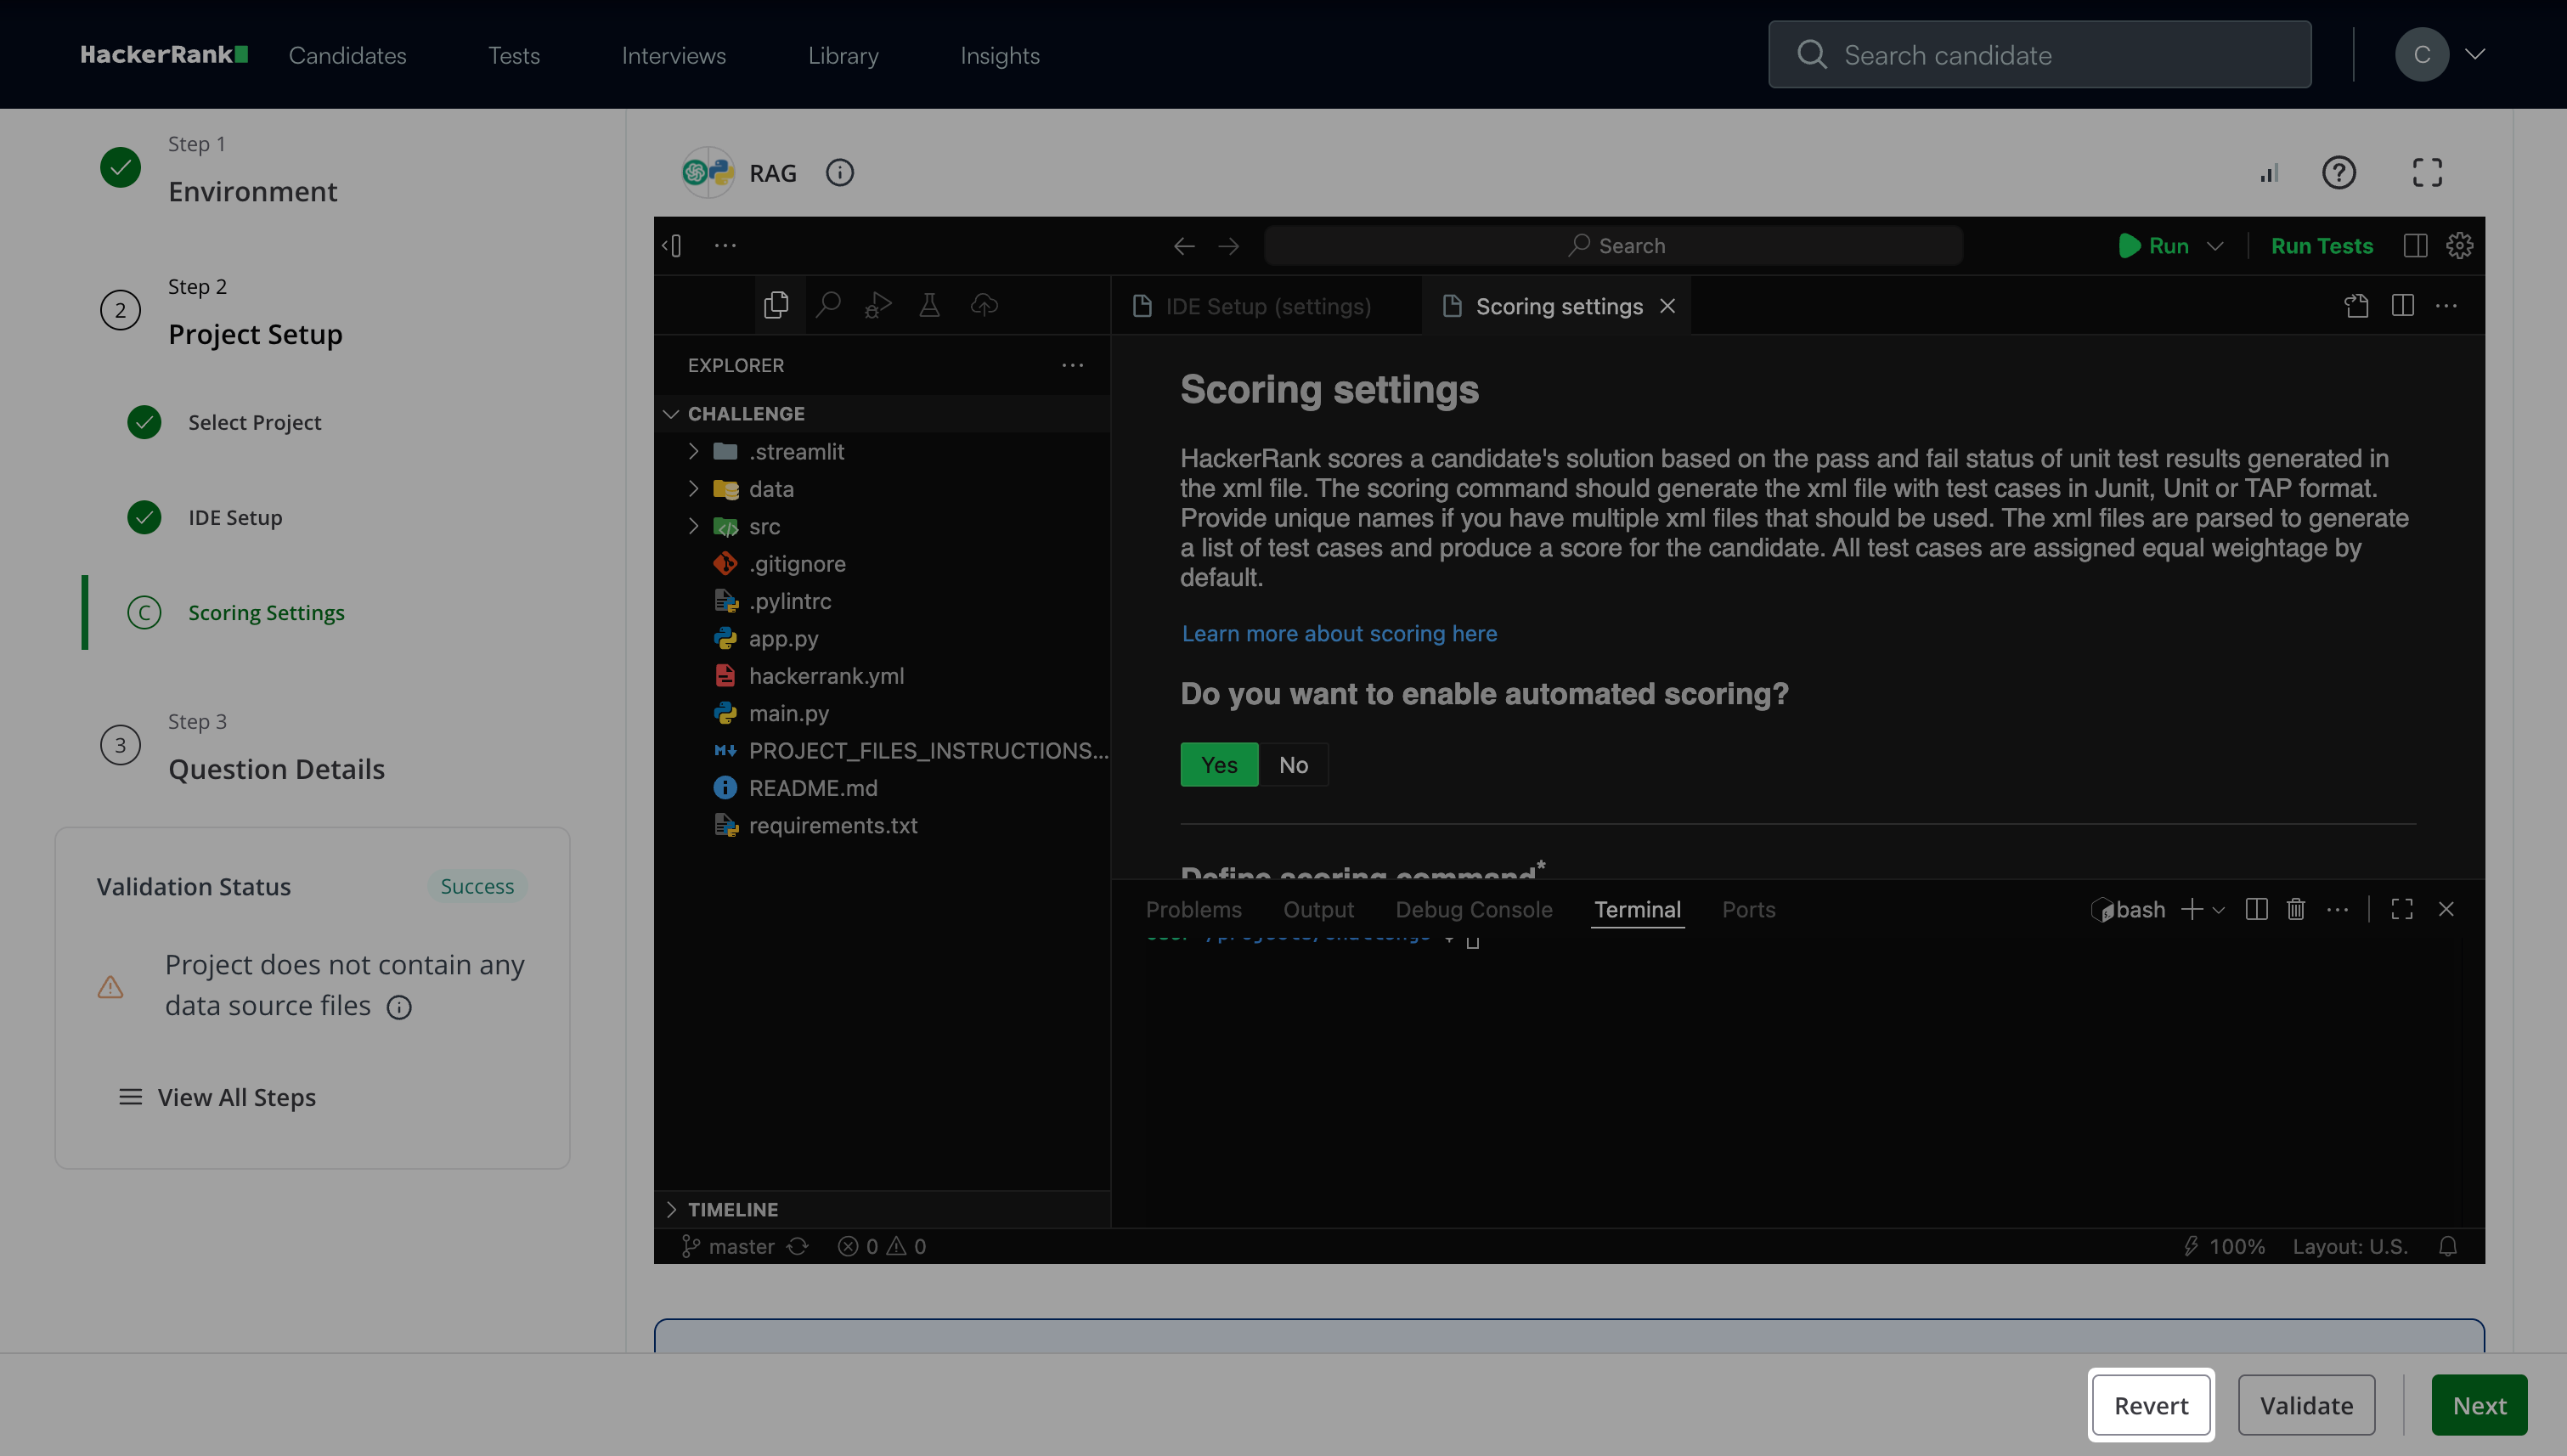Go back with the left arrow
The width and height of the screenshot is (2567, 1456).
[x=1184, y=246]
